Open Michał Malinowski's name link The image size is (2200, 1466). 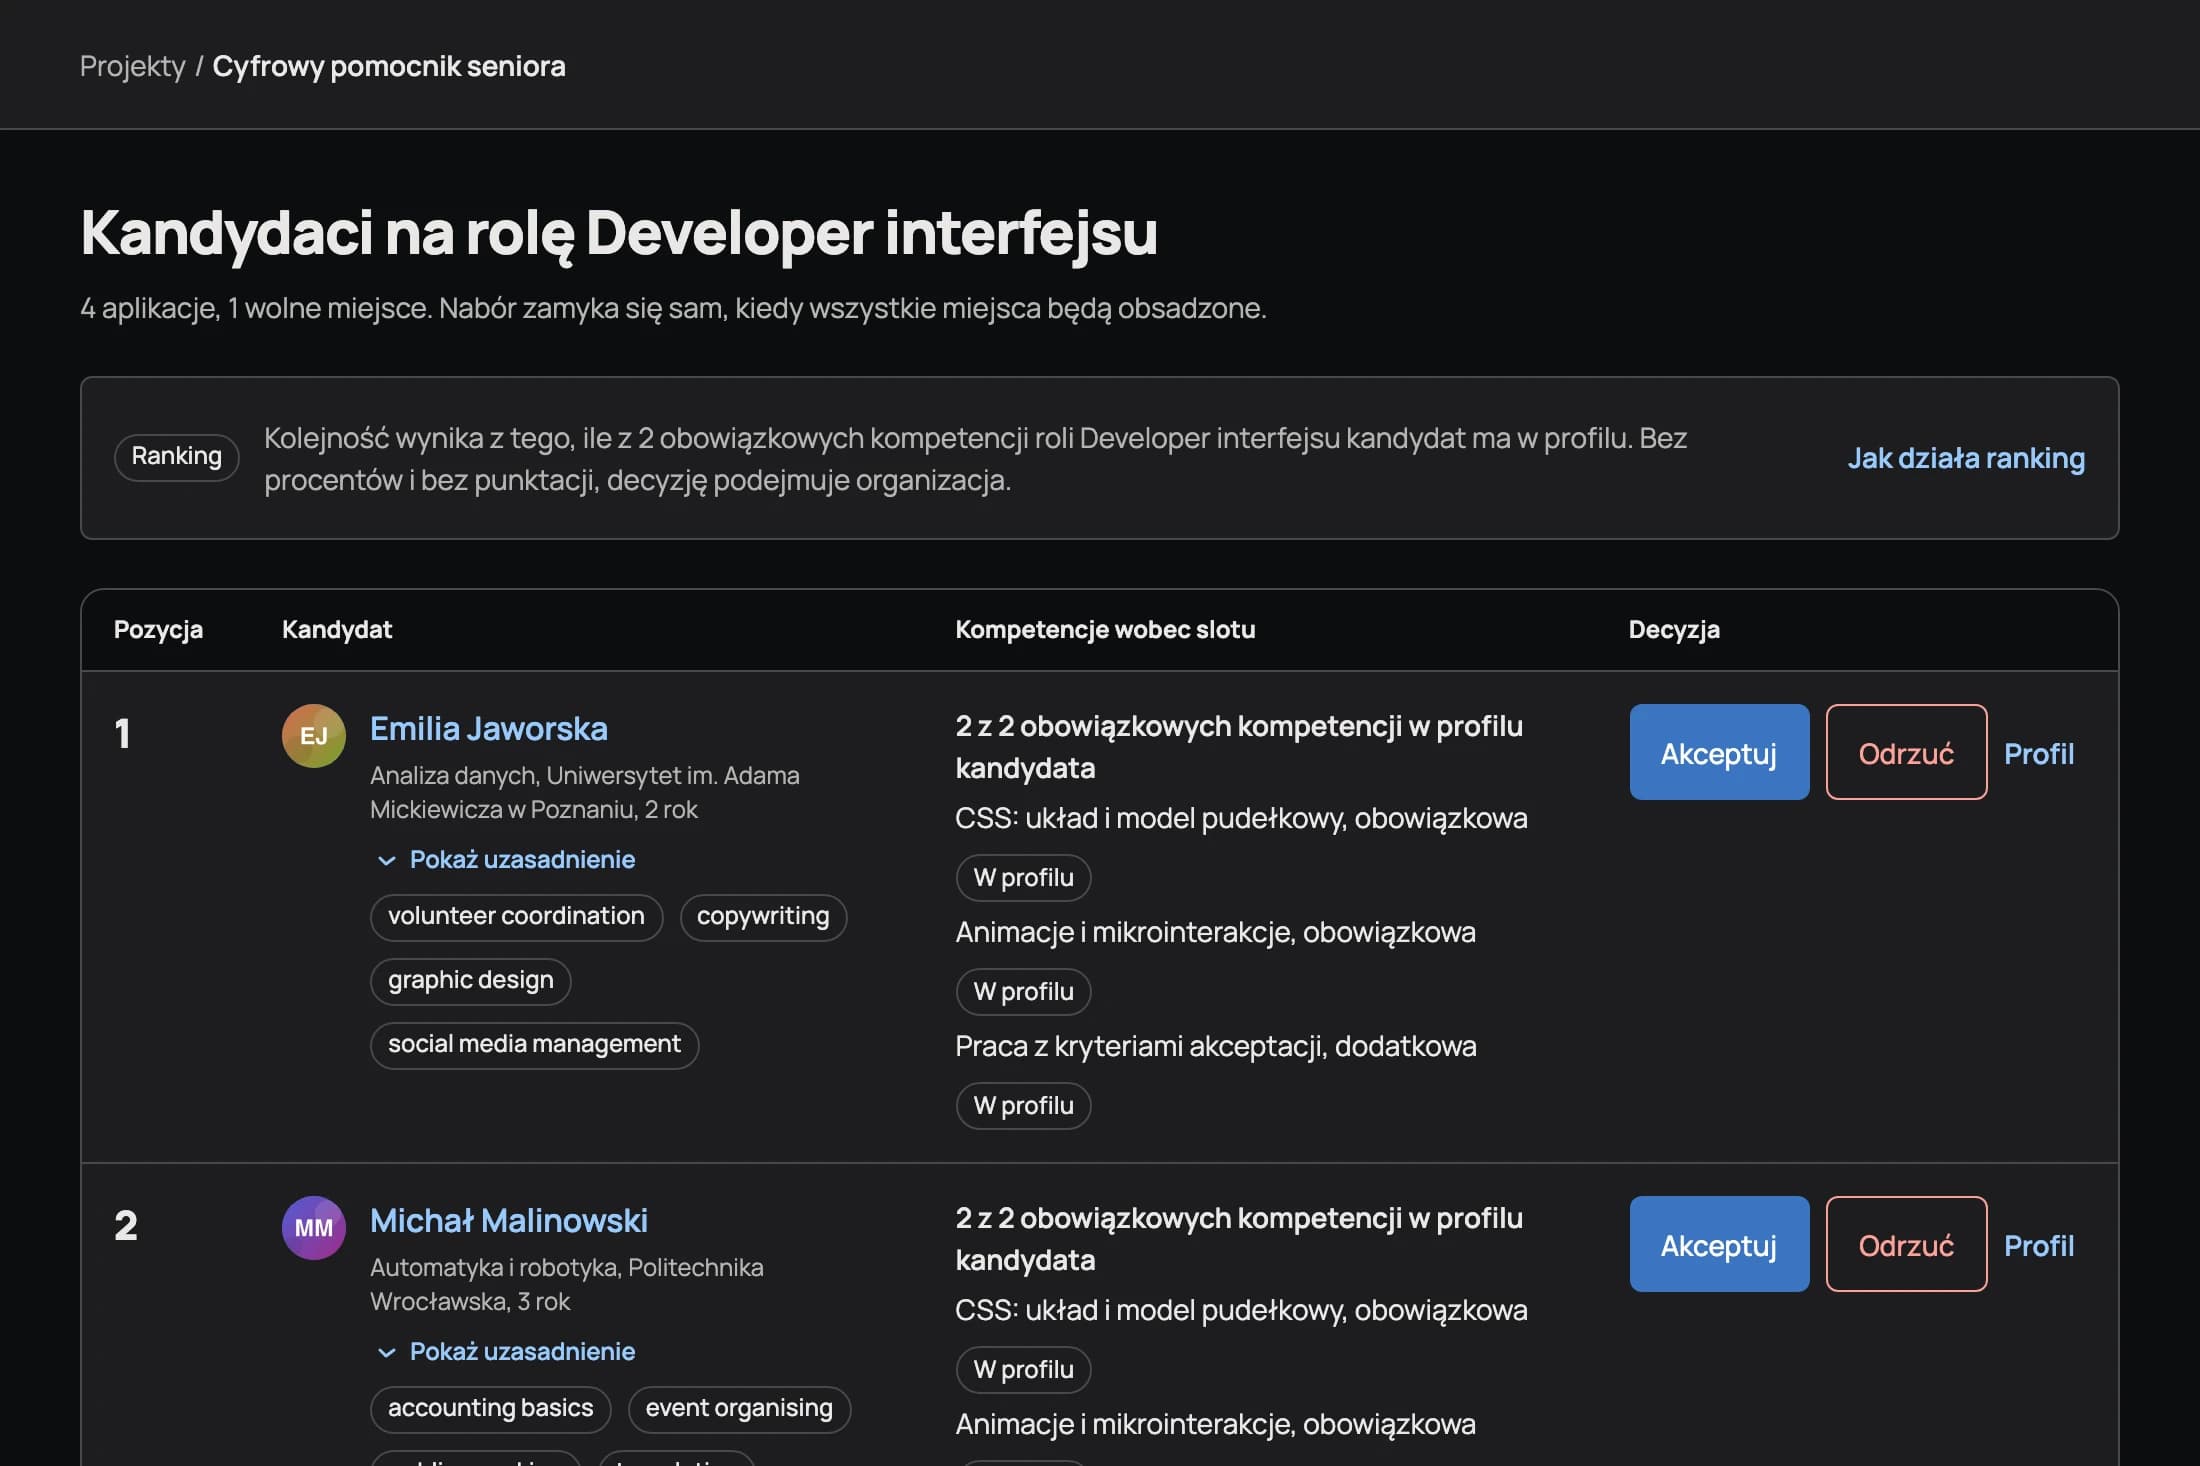tap(509, 1220)
